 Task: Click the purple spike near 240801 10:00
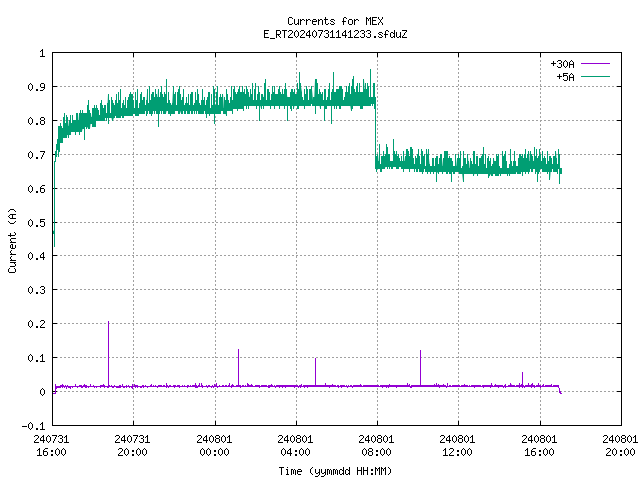420,367
